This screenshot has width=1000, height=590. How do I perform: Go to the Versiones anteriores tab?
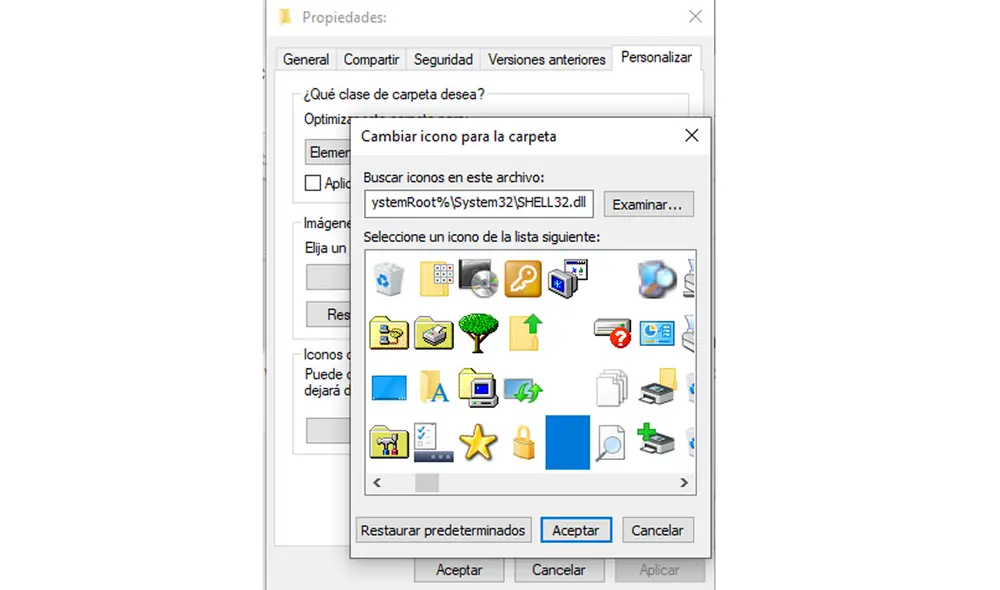[546, 59]
